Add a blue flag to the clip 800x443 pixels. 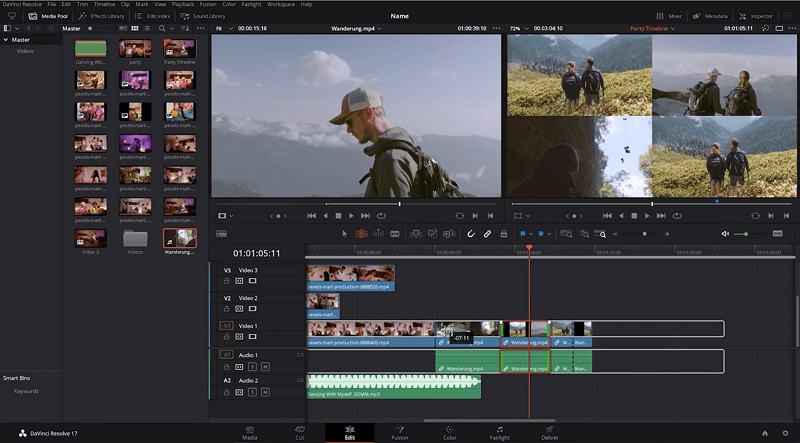tap(522, 234)
